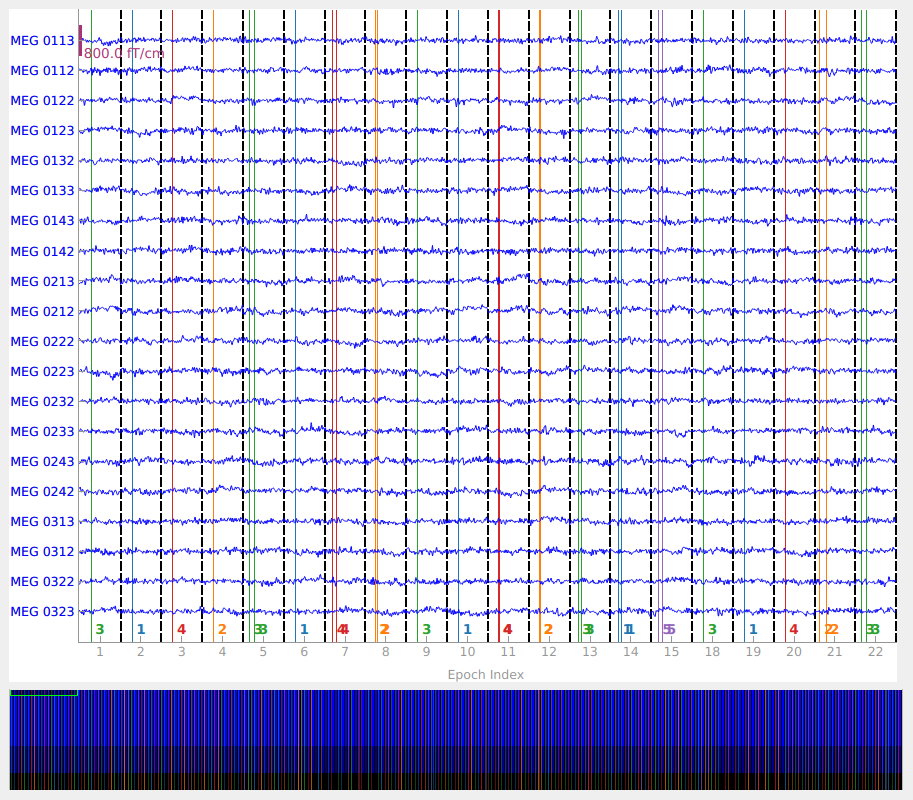Click epoch index 21 tick label

(x=834, y=652)
